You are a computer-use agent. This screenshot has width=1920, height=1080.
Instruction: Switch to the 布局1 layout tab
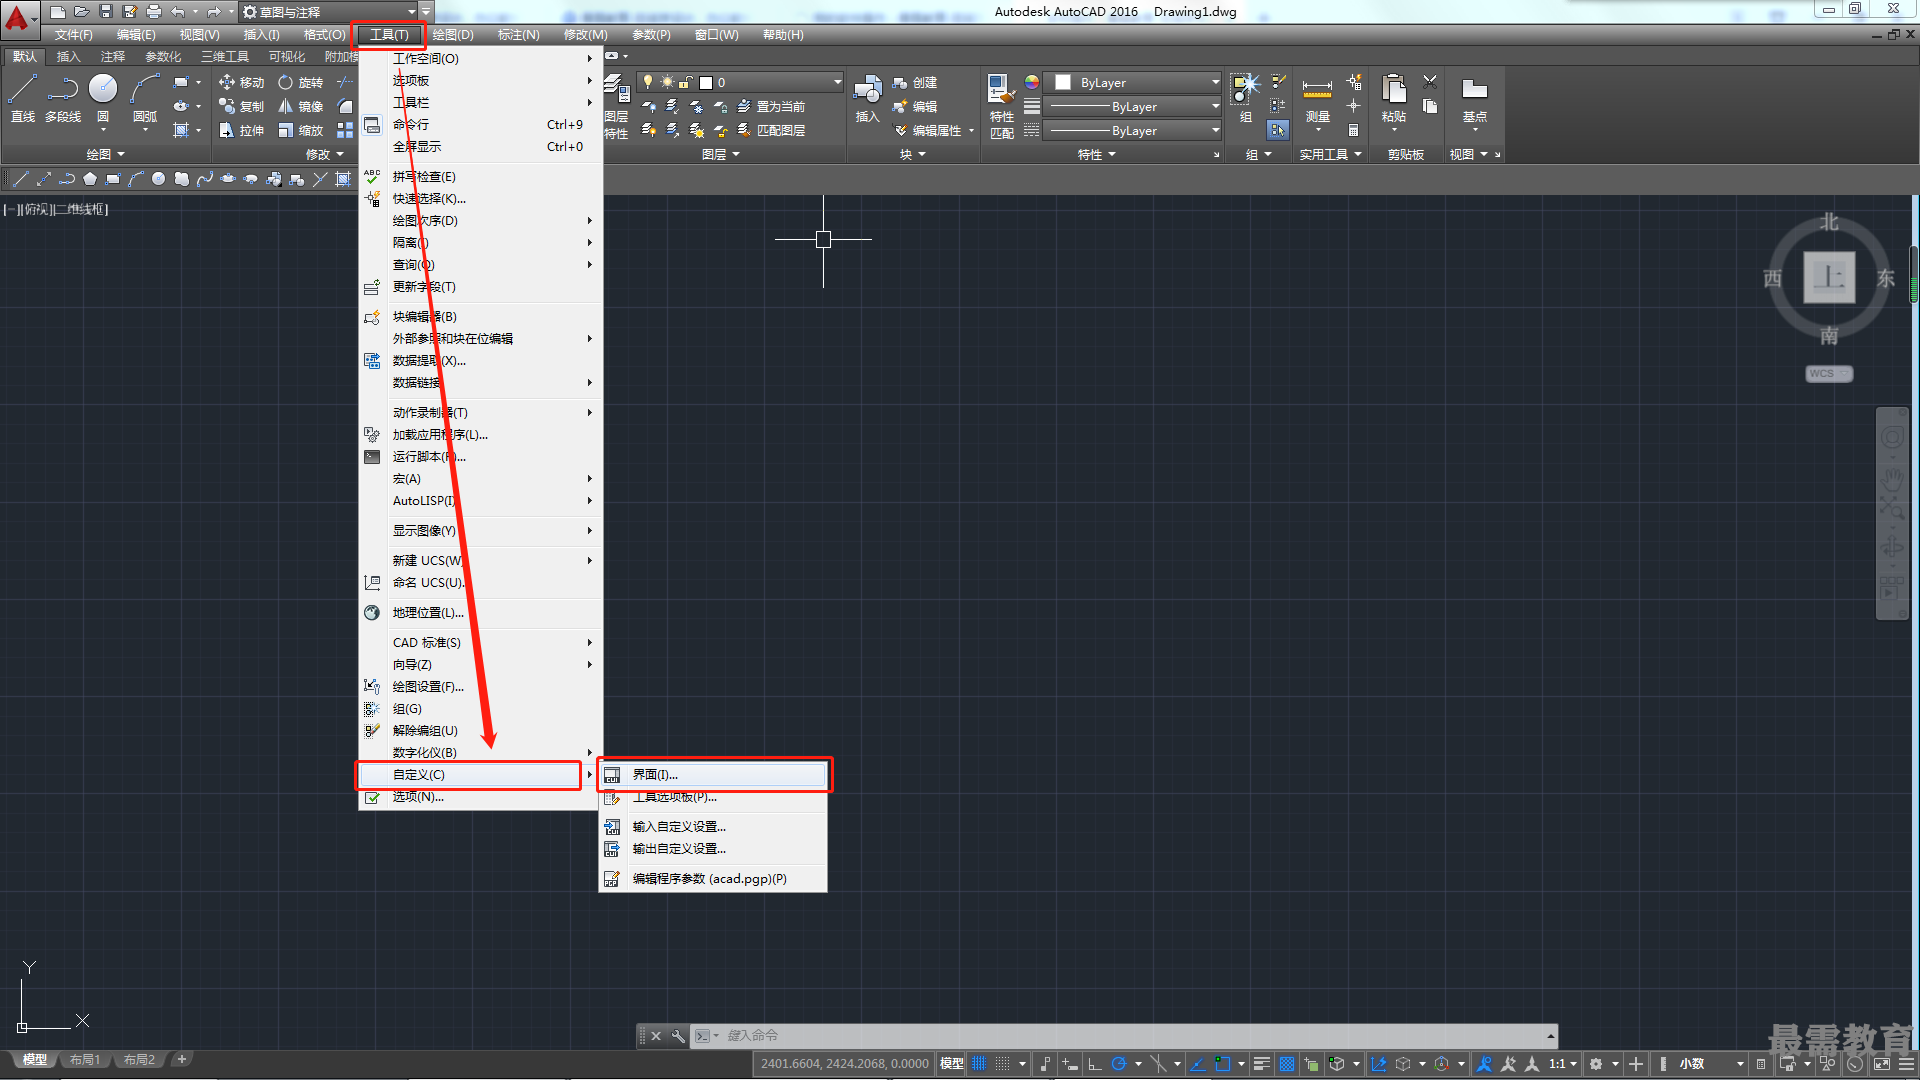point(85,1060)
